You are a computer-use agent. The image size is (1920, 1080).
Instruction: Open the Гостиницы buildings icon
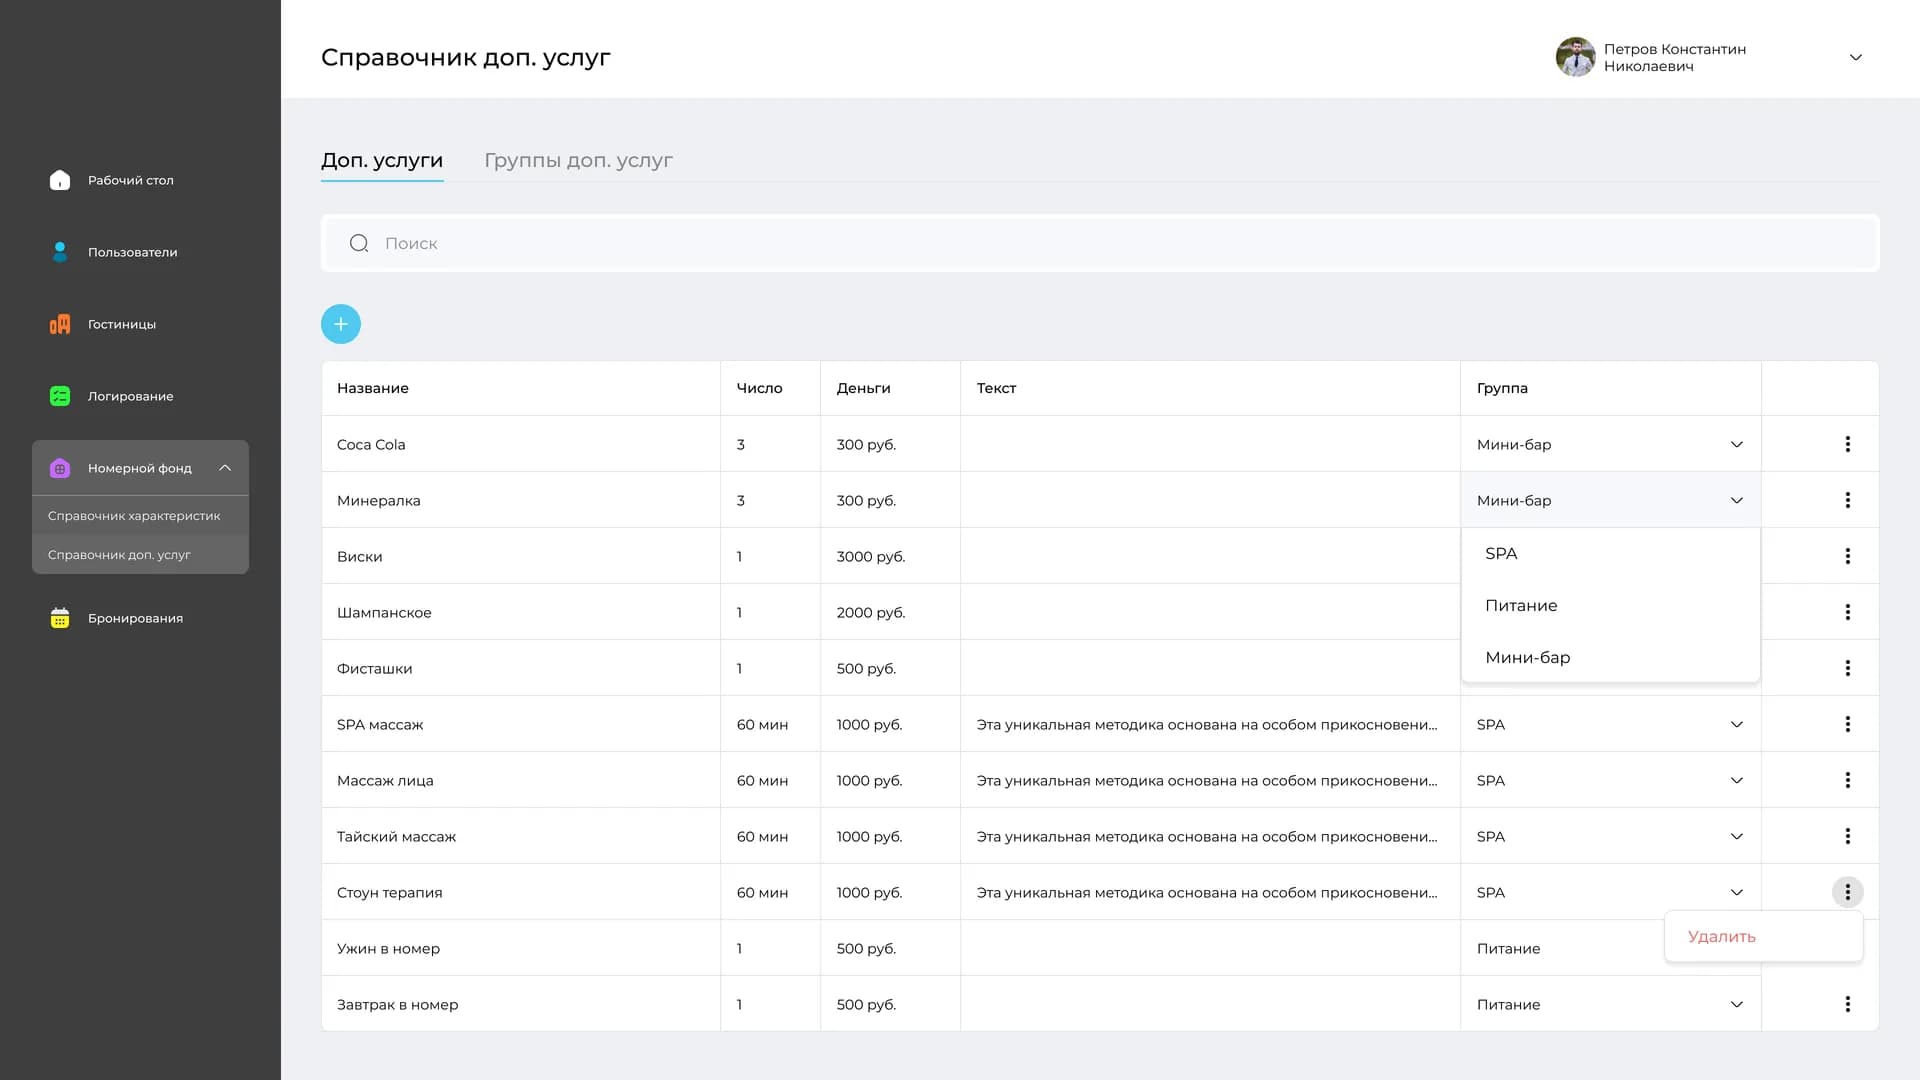(x=60, y=324)
